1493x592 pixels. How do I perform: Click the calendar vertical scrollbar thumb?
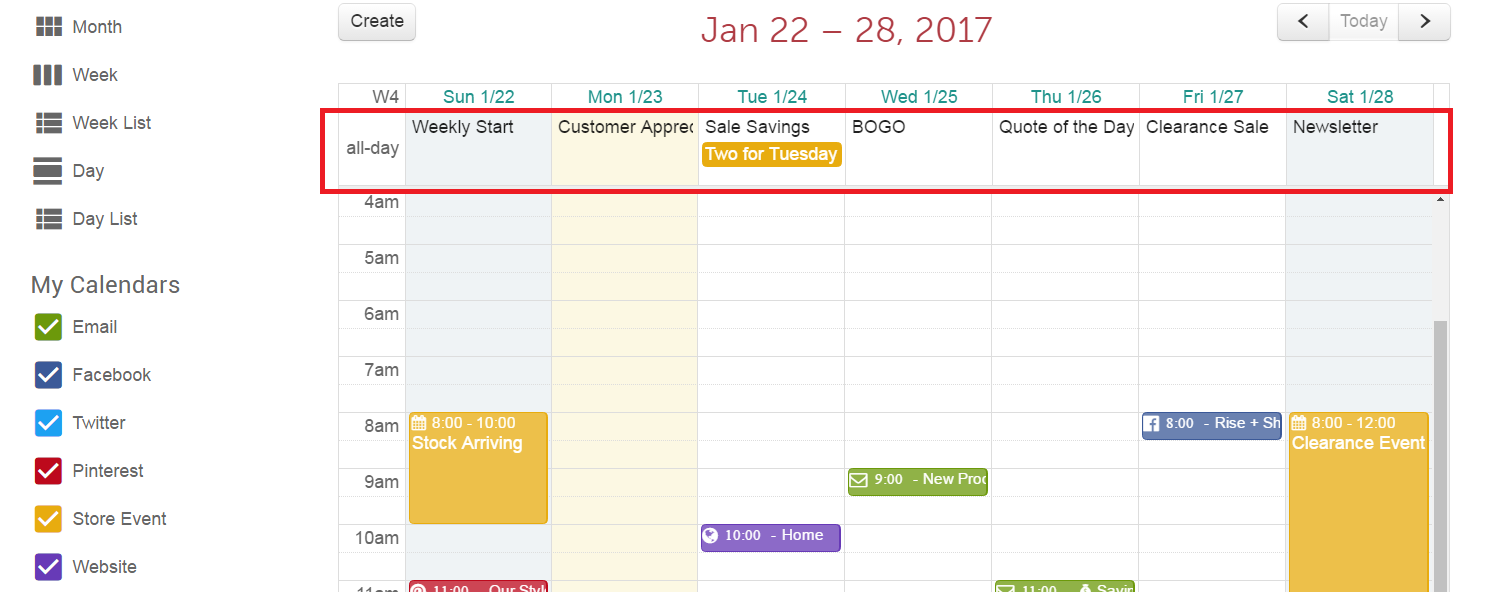click(1440, 456)
